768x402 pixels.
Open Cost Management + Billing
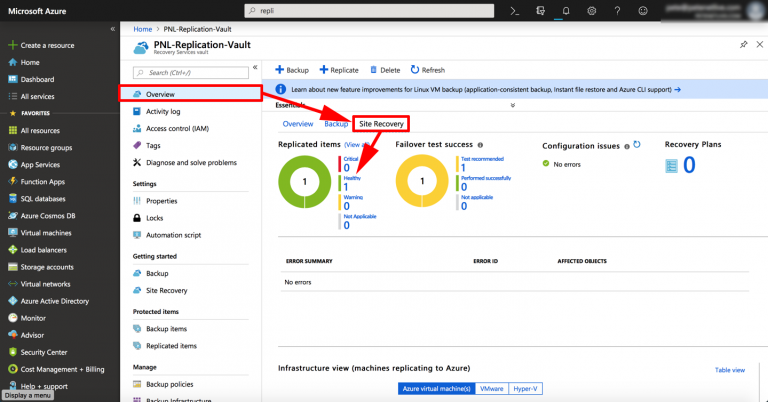[x=63, y=370]
